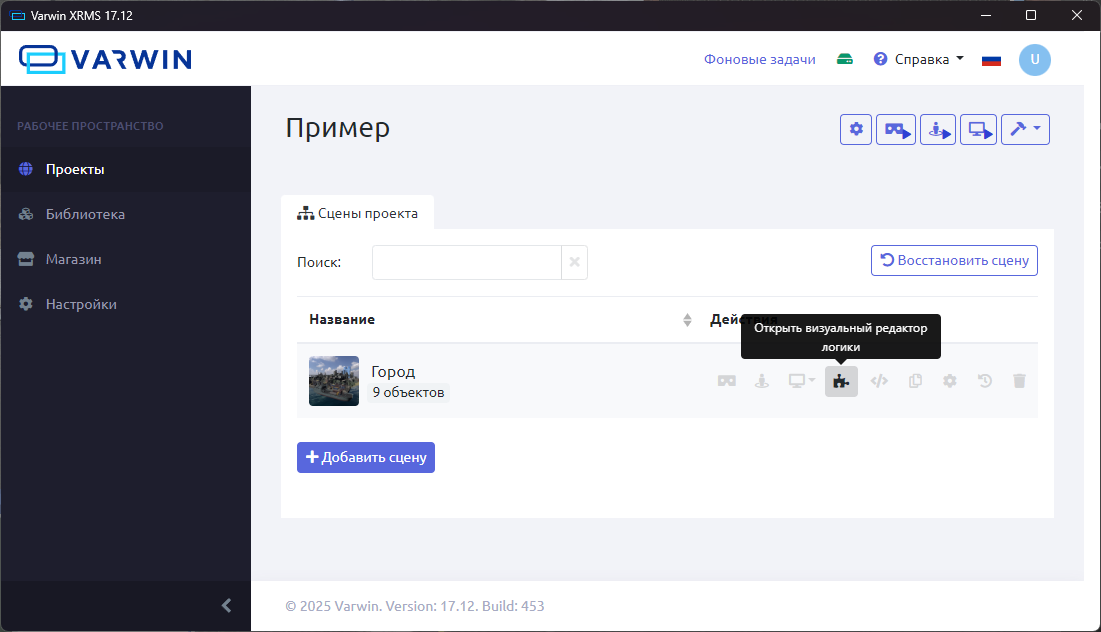Expand the scene desktop view dropdown
Viewport: 1101px width, 632px height.
802,381
